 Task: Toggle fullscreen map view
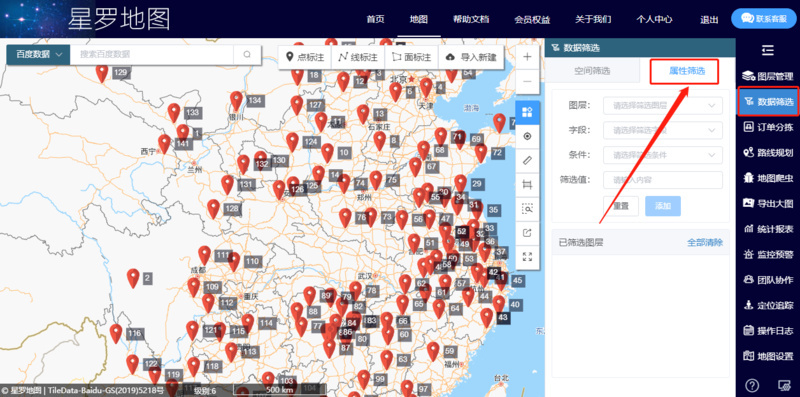click(x=528, y=257)
